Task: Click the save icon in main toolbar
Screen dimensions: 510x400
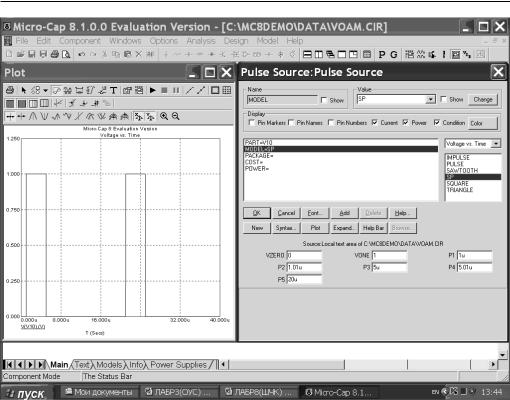Action: point(32,54)
